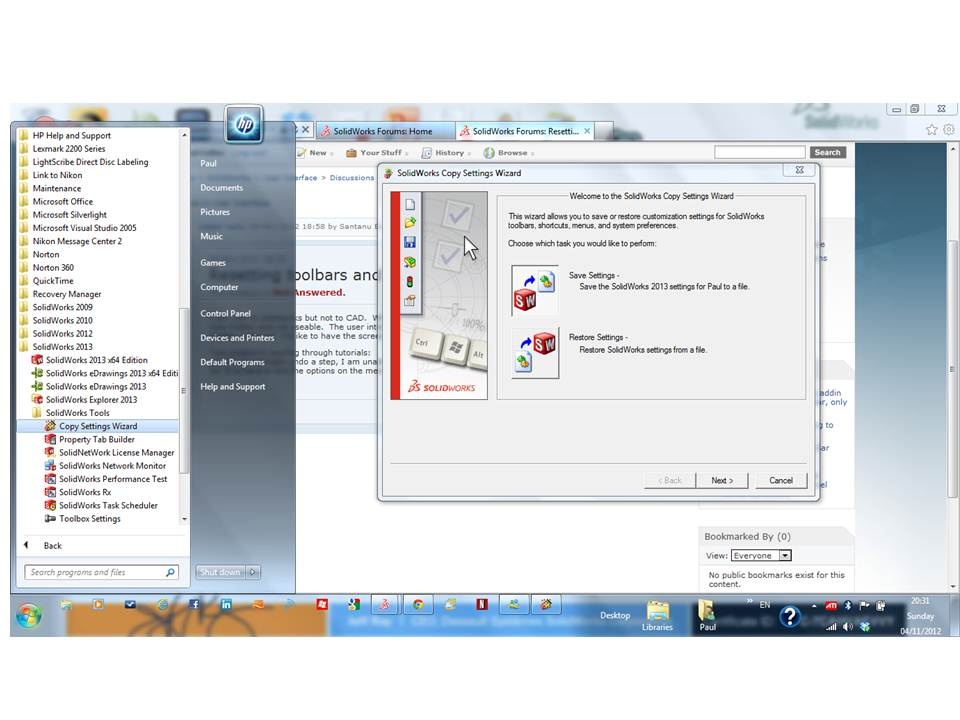This screenshot has height=720, width=960.
Task: Open SolidWorks Network Monitor
Action: pos(105,466)
